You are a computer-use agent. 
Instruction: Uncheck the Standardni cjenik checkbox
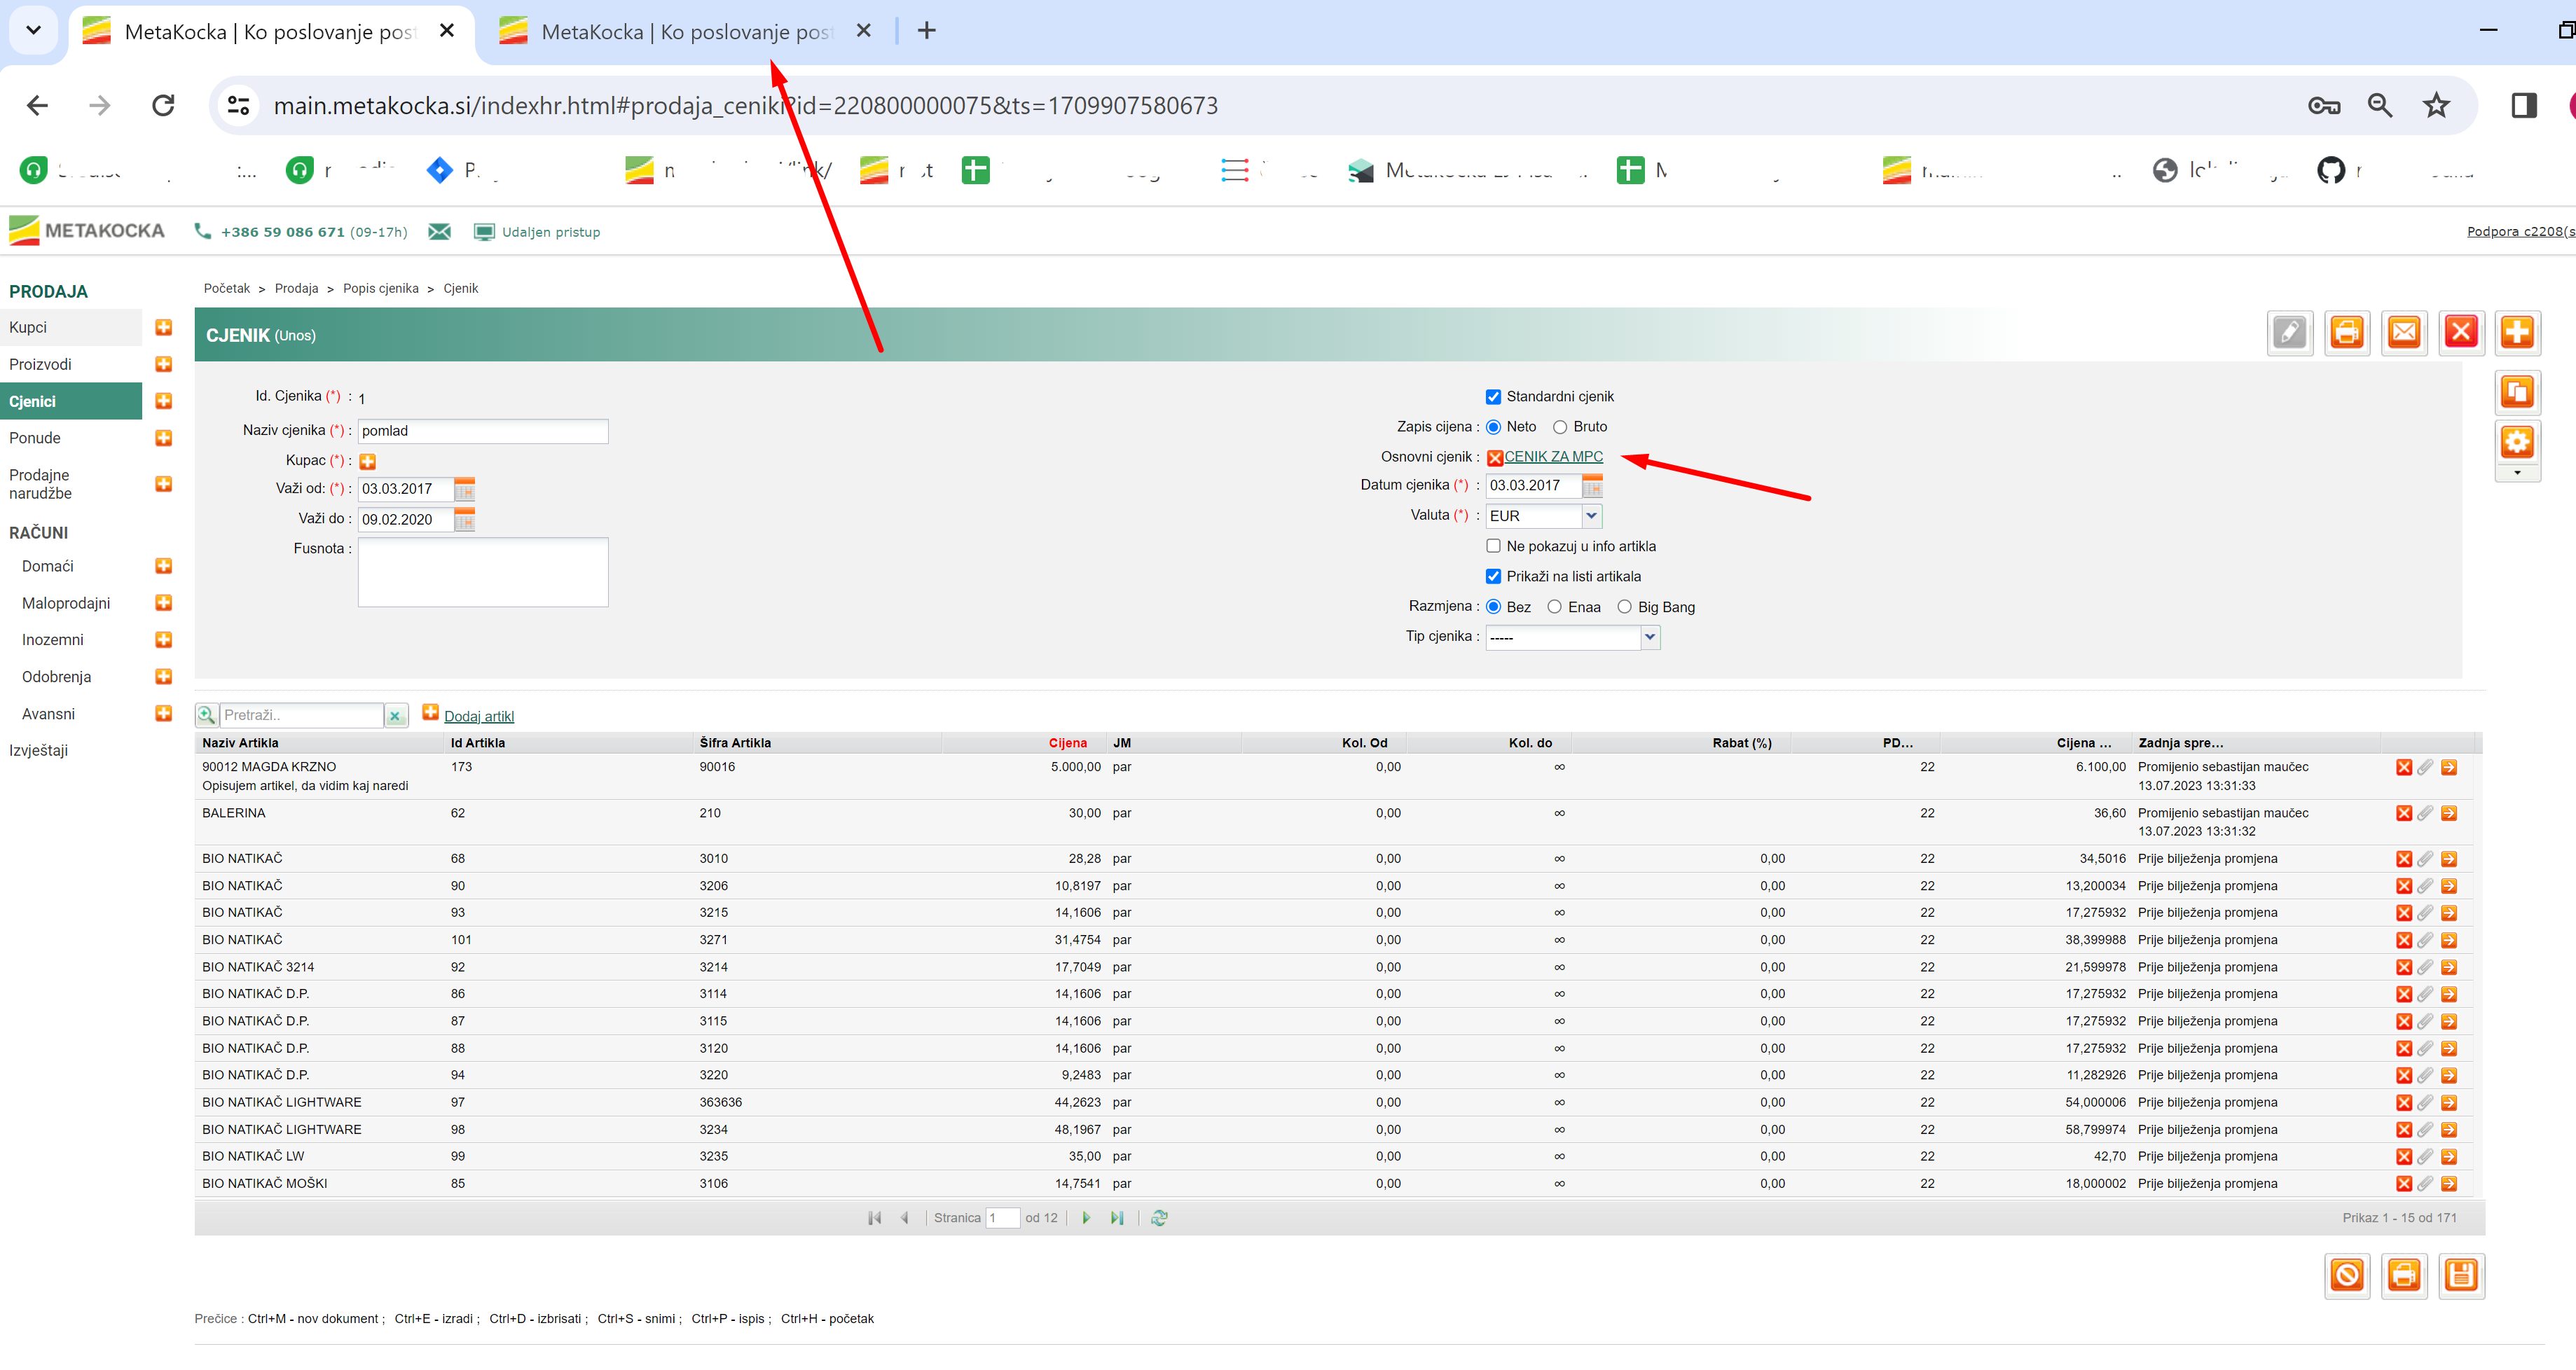[x=1493, y=397]
